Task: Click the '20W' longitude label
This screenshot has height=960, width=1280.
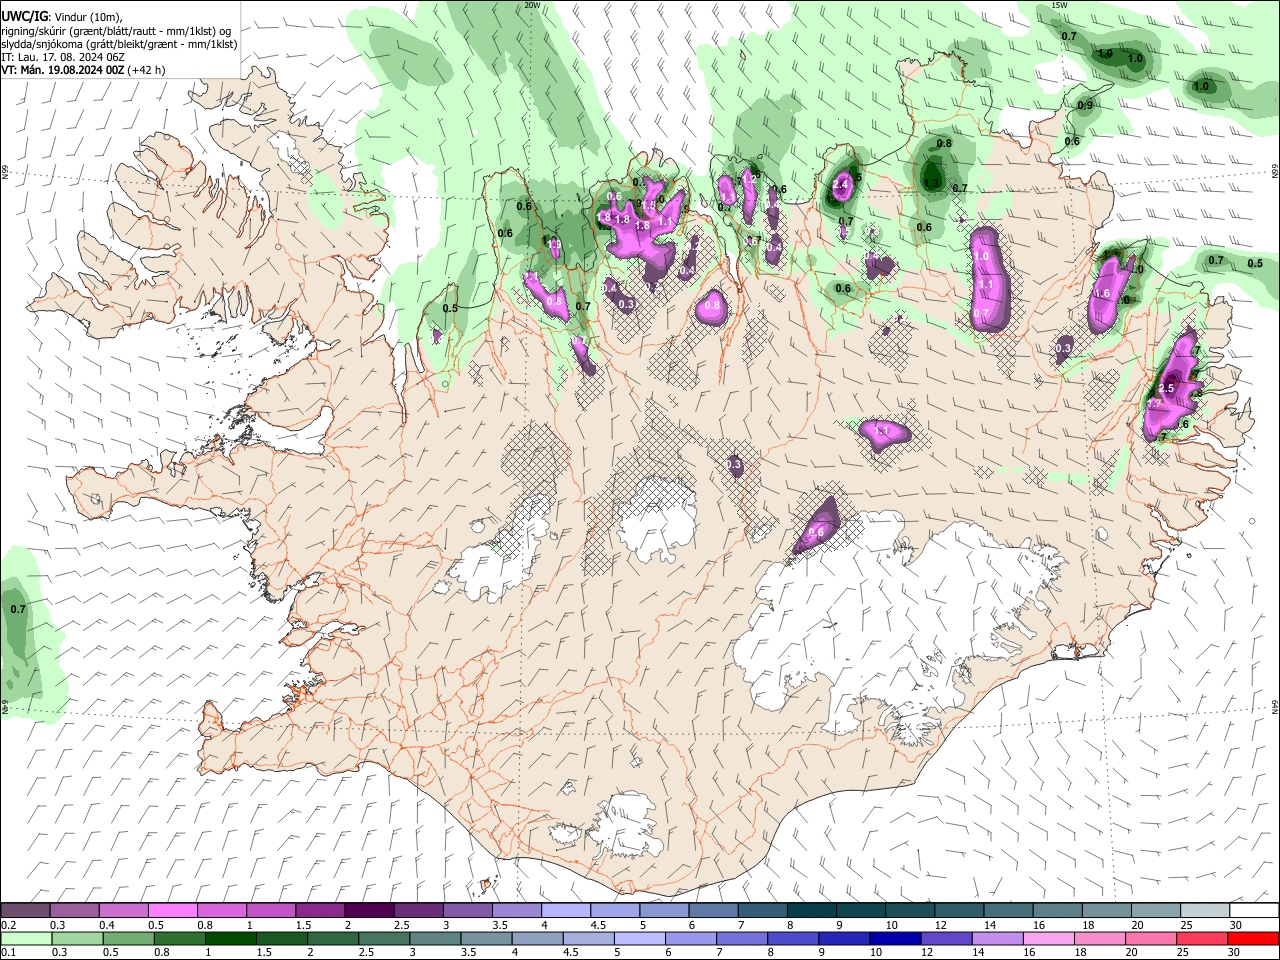Action: click(532, 5)
